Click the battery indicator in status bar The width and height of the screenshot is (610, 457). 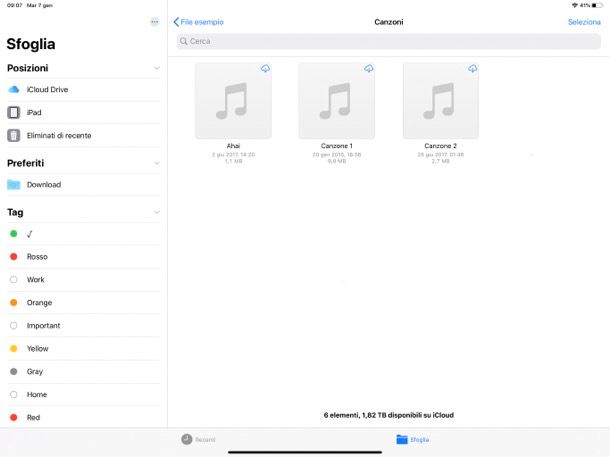coord(597,5)
